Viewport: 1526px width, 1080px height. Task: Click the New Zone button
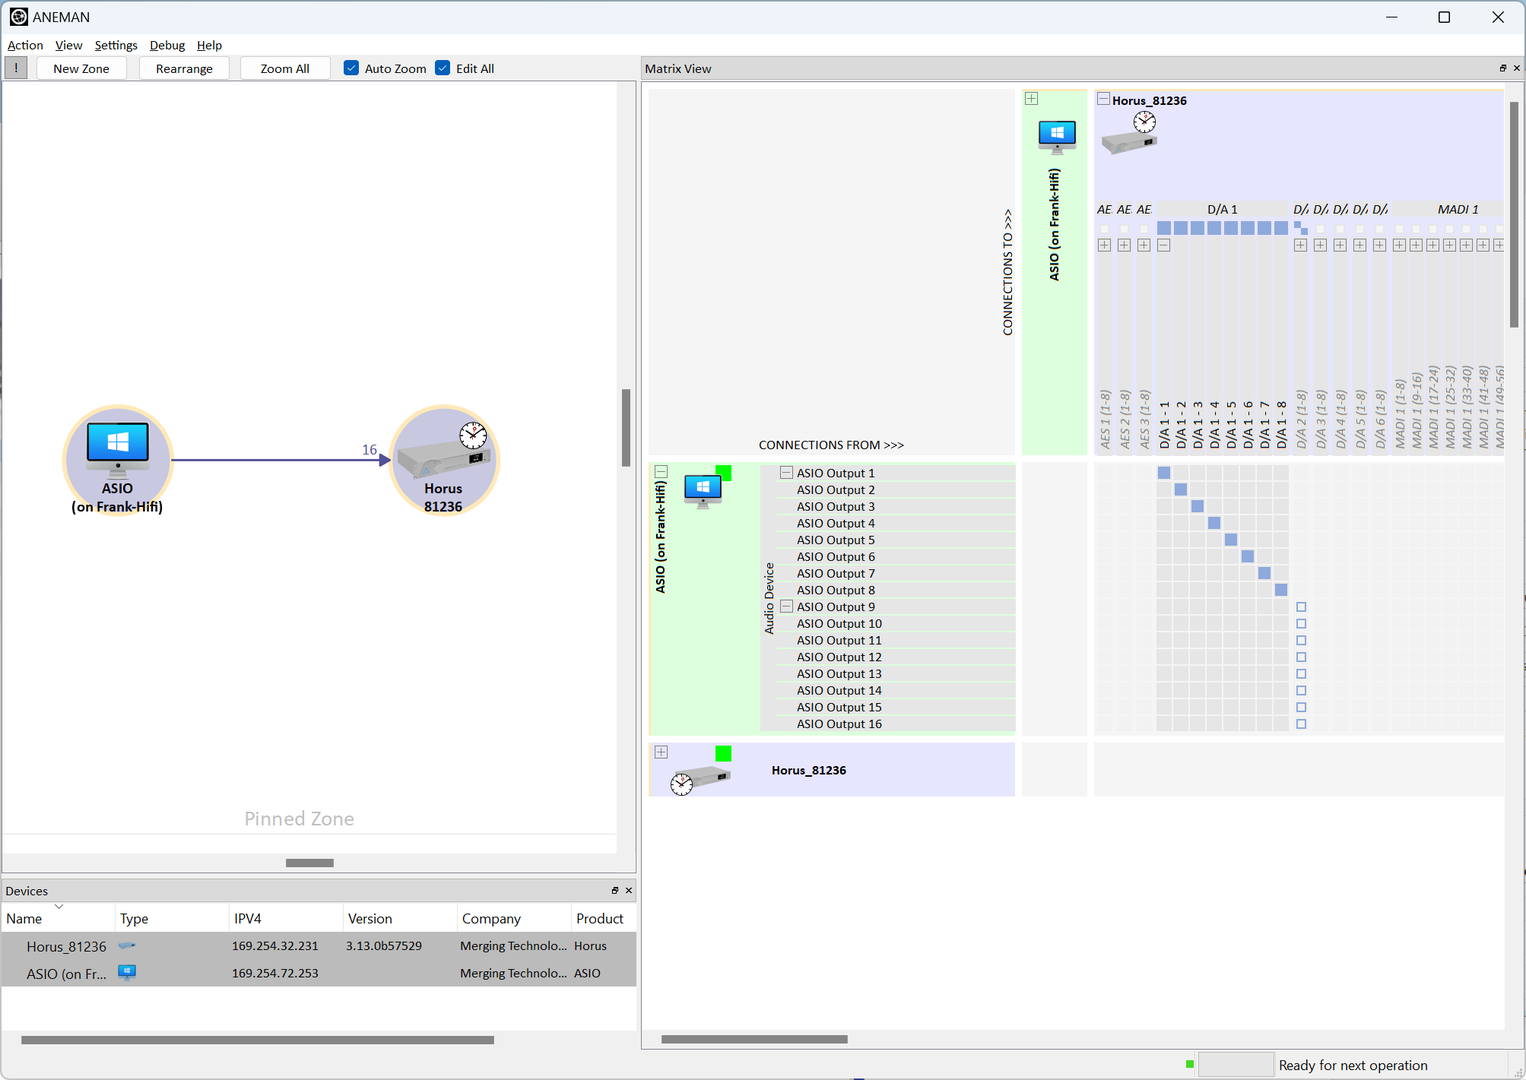(81, 68)
